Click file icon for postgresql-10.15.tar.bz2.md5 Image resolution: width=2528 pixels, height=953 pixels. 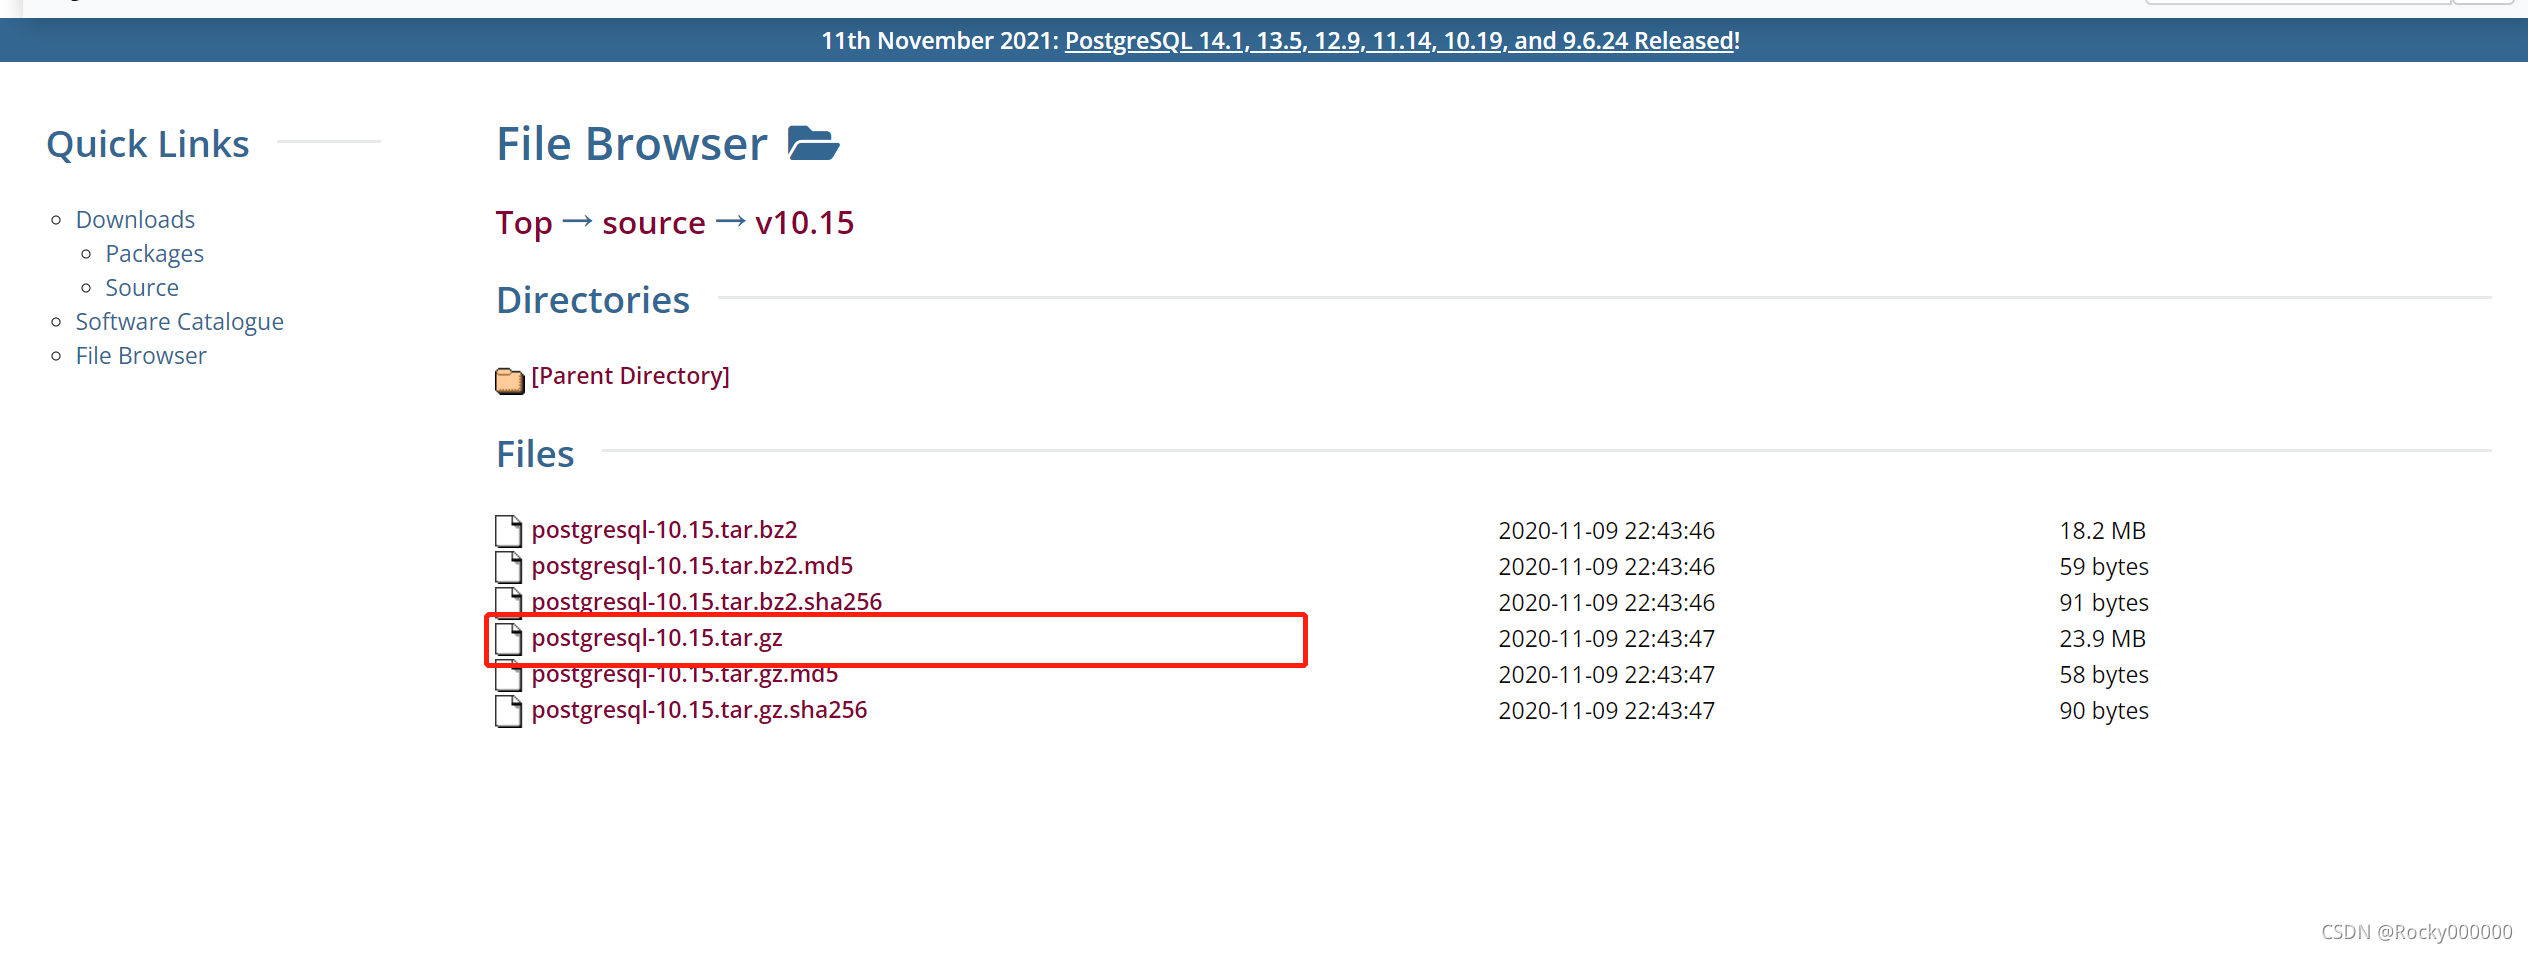(508, 567)
